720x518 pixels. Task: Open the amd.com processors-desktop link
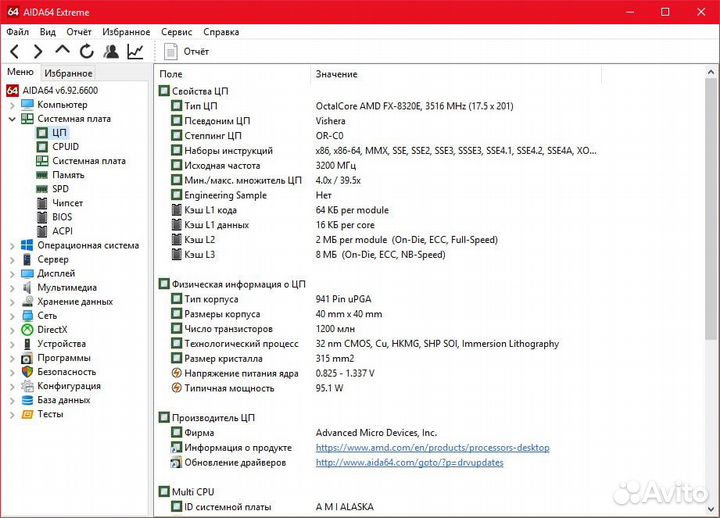point(433,448)
